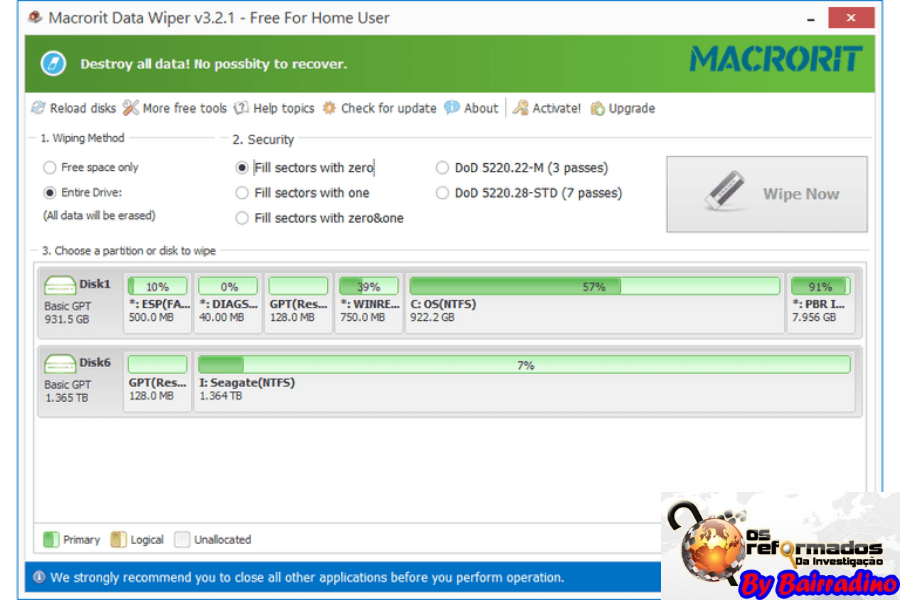Click the 10% usage bar of ESP
Image resolution: width=900 pixels, height=600 pixels.
point(158,286)
